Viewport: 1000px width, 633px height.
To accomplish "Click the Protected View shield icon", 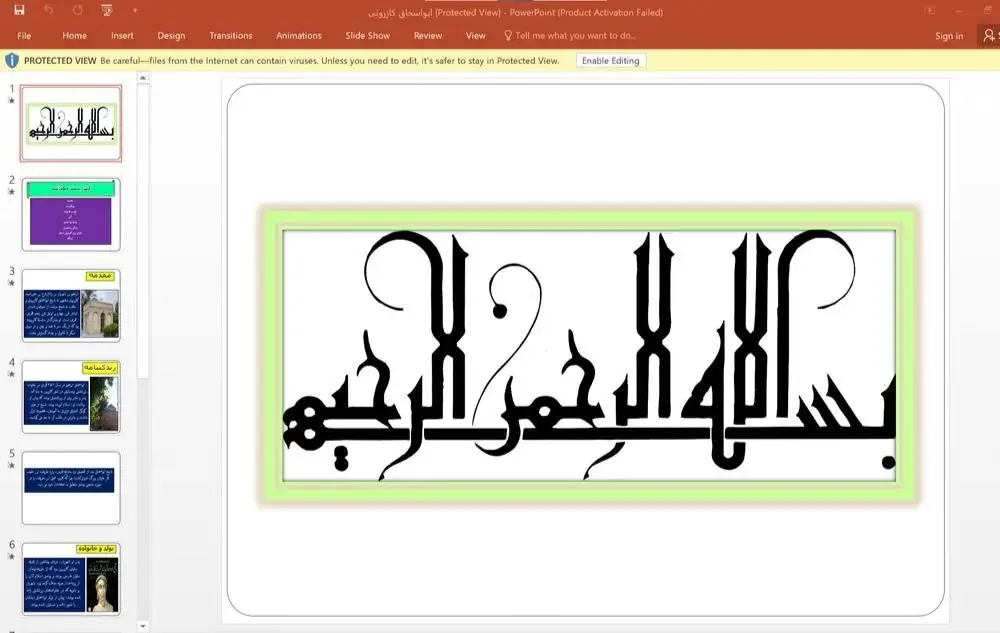I will click(x=12, y=60).
